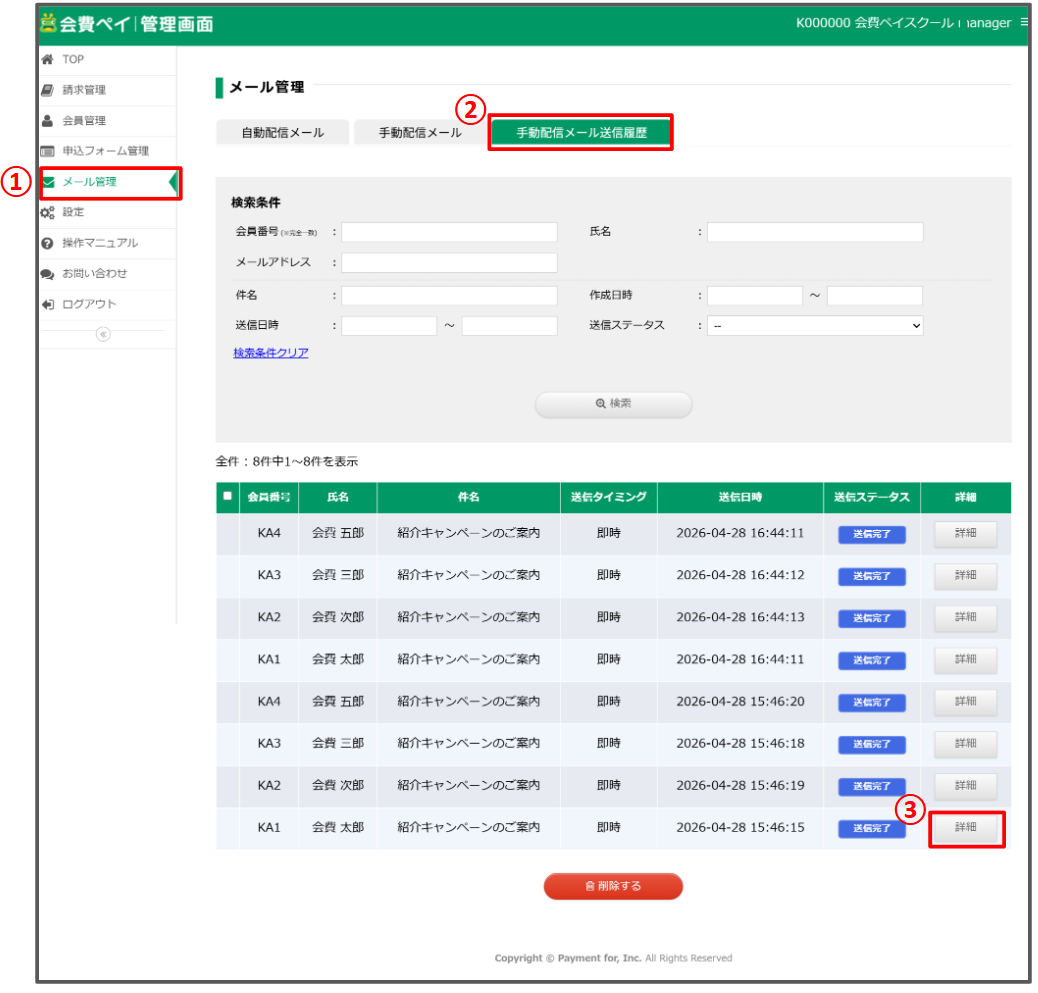Open 操作マニュアル in the sidebar menu
Screen dimensions: 1038x993
[101, 244]
